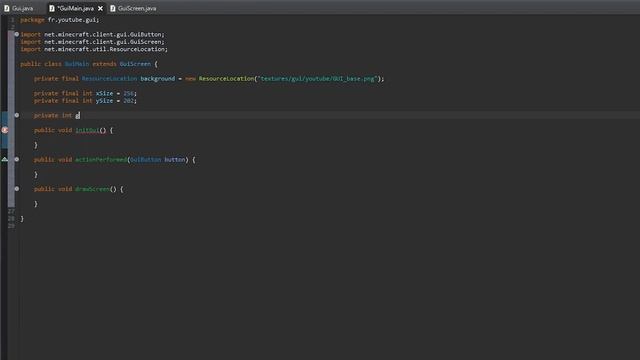Click the 'ySize' field name
Screen dimensions: 640x360
(x=104, y=100)
